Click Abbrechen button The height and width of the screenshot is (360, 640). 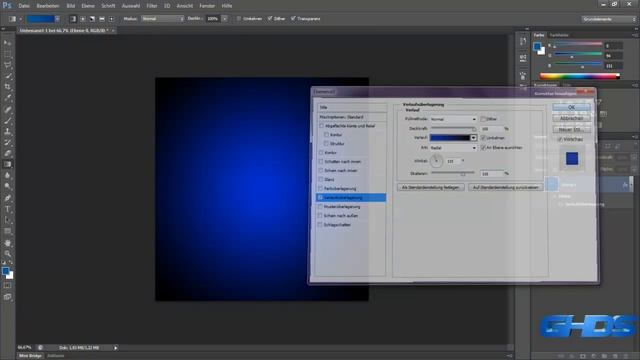(x=571, y=118)
